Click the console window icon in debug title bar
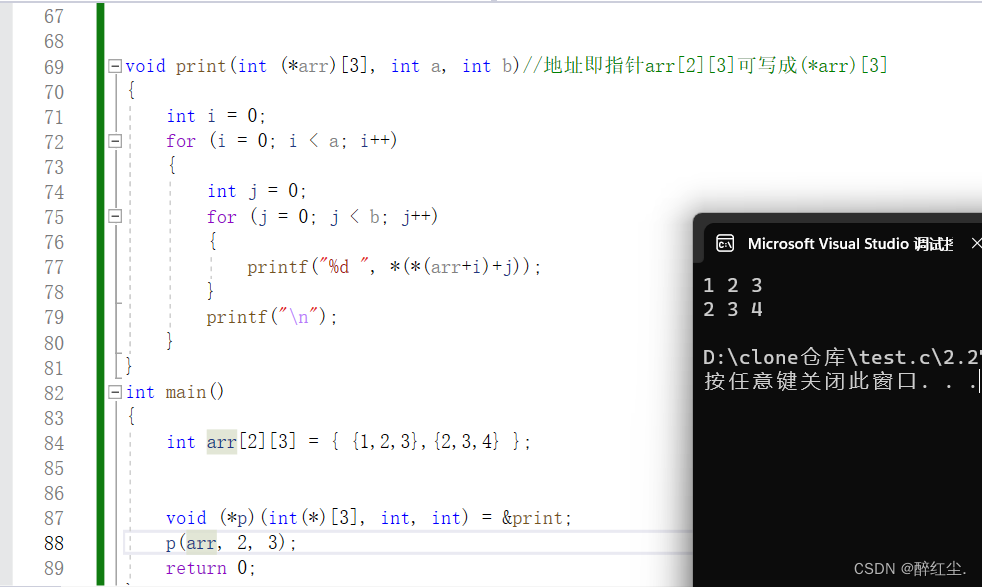The height and width of the screenshot is (587, 982). (725, 243)
